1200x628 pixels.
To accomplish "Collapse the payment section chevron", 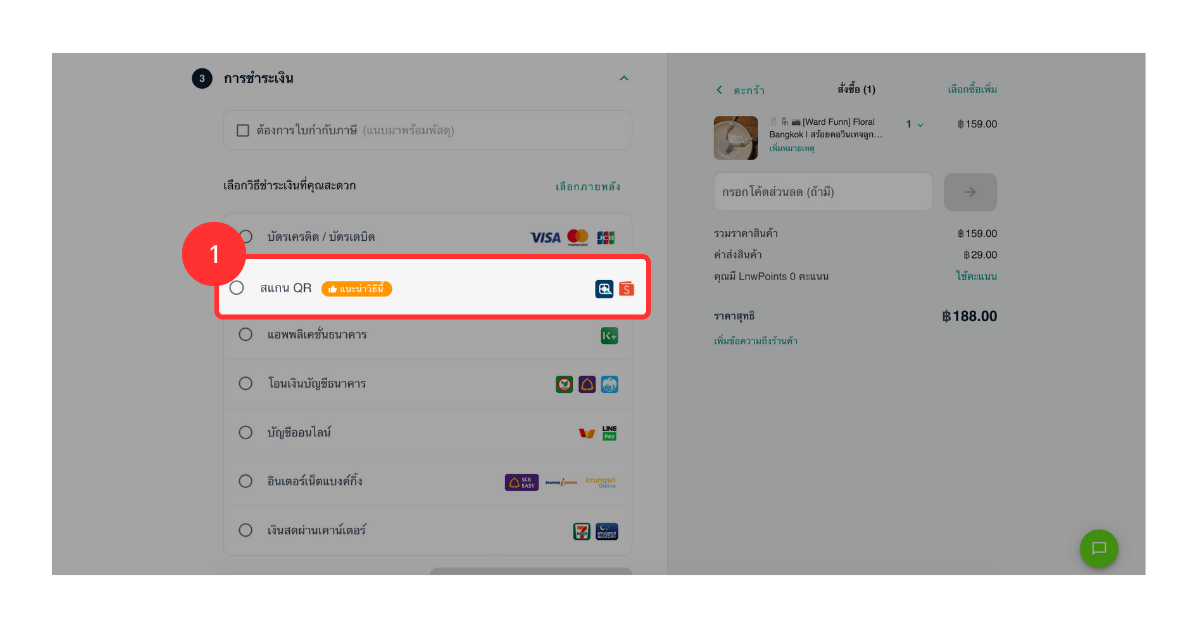I will (624, 78).
